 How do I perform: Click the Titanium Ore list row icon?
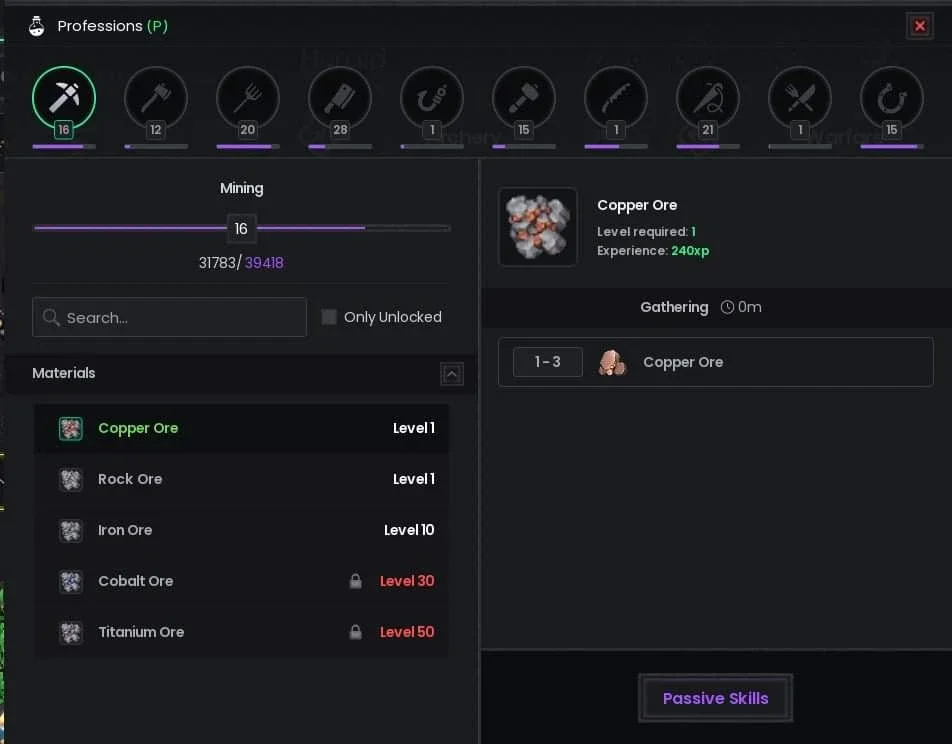point(70,632)
